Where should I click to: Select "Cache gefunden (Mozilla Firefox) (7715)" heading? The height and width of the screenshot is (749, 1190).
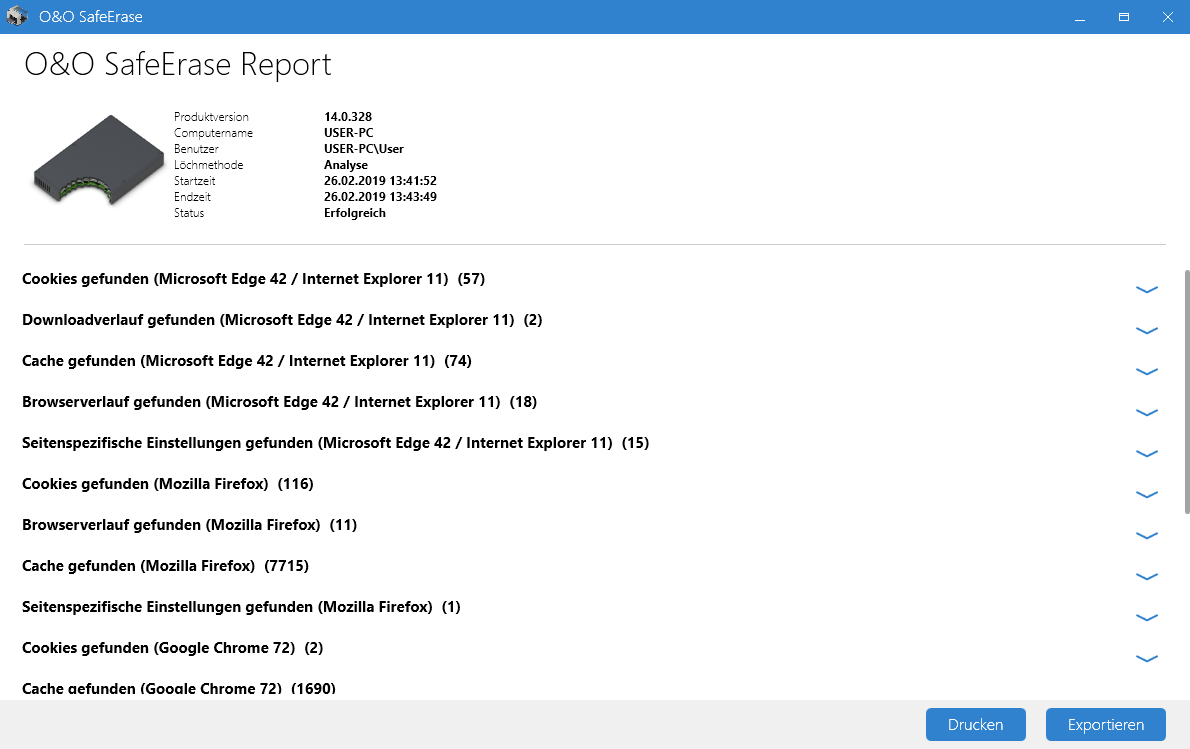165,566
